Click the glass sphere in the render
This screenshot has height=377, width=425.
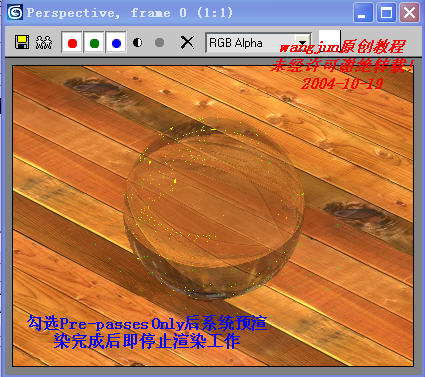pyautogui.click(x=214, y=208)
